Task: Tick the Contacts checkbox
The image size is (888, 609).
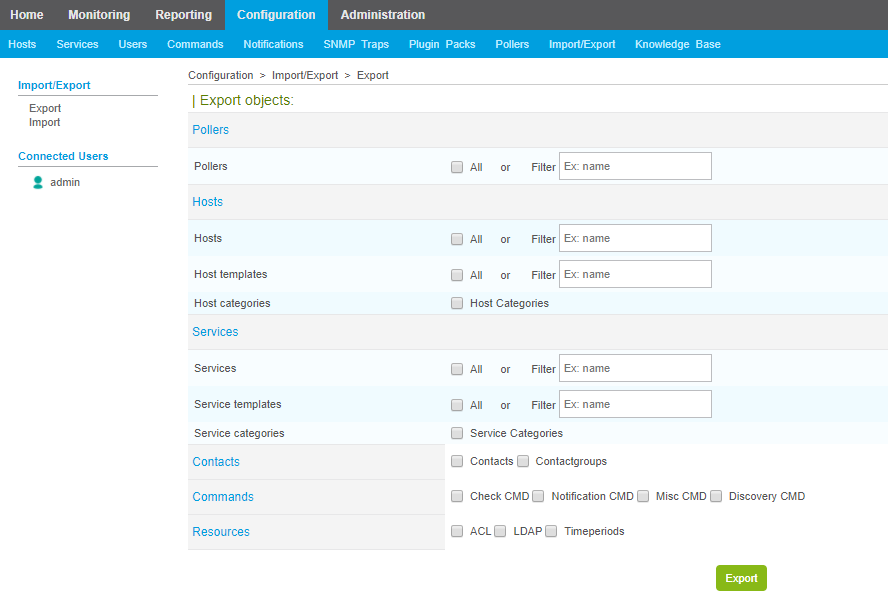Action: tap(456, 461)
